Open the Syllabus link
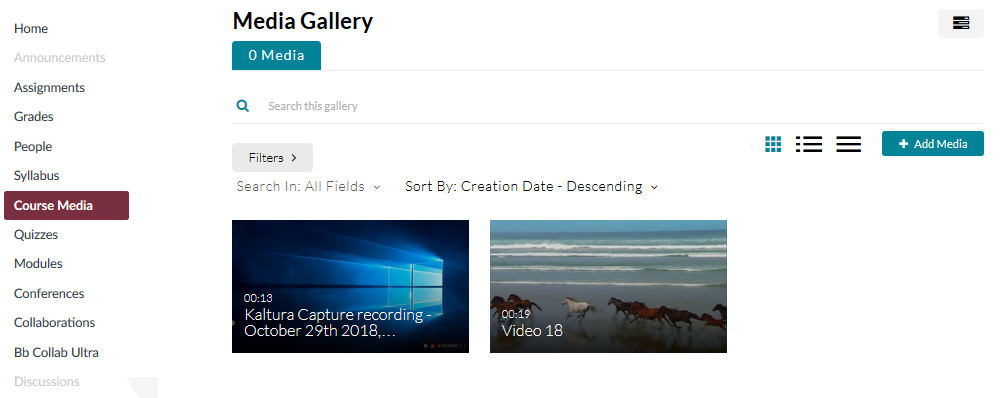 [36, 176]
